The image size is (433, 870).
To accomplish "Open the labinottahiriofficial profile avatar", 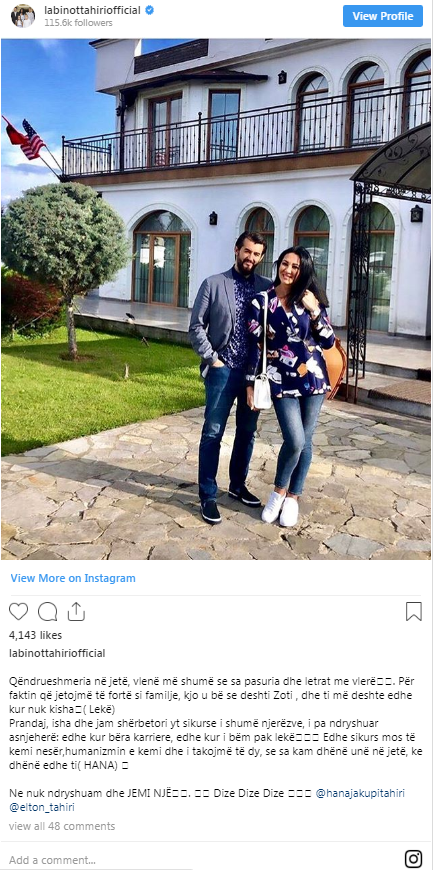I will (x=22, y=16).
